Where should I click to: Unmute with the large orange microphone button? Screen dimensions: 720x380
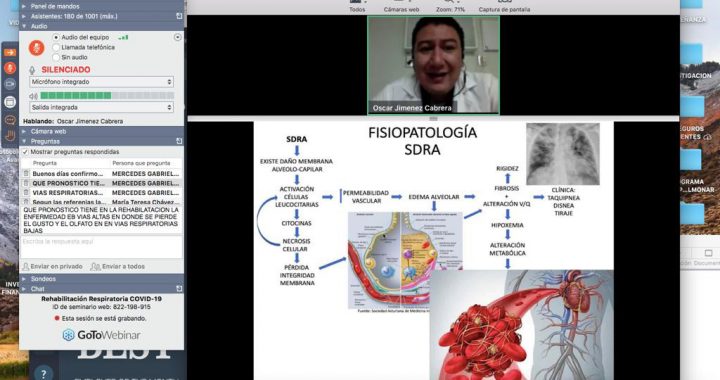(x=37, y=47)
